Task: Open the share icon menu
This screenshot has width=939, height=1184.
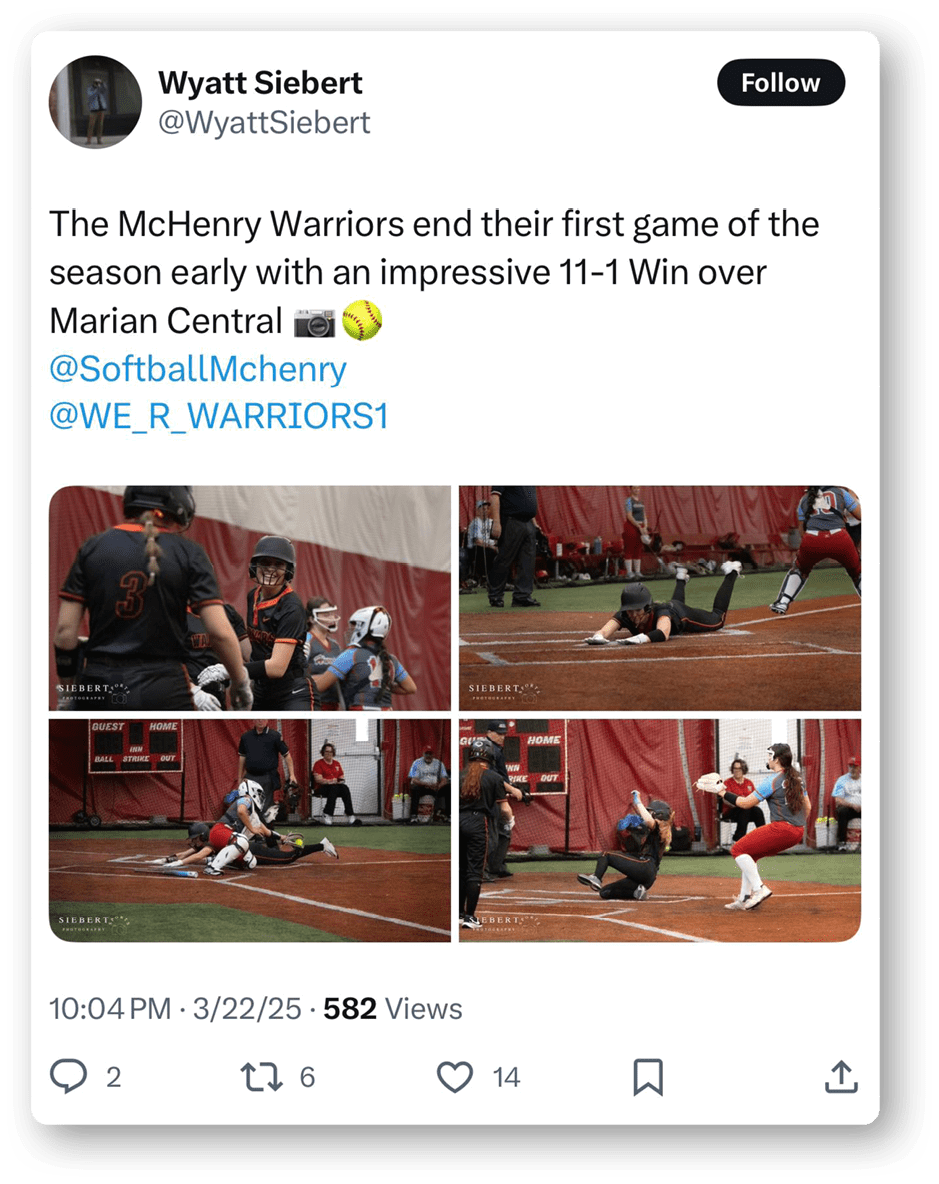Action: click(841, 1077)
